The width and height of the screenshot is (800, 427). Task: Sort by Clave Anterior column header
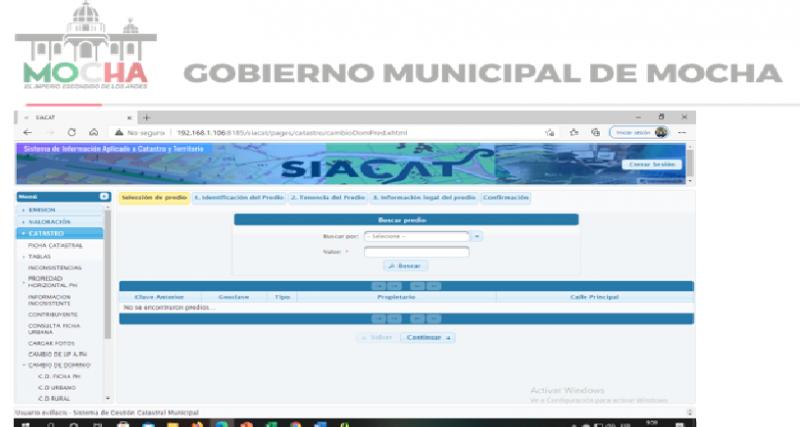pos(160,297)
